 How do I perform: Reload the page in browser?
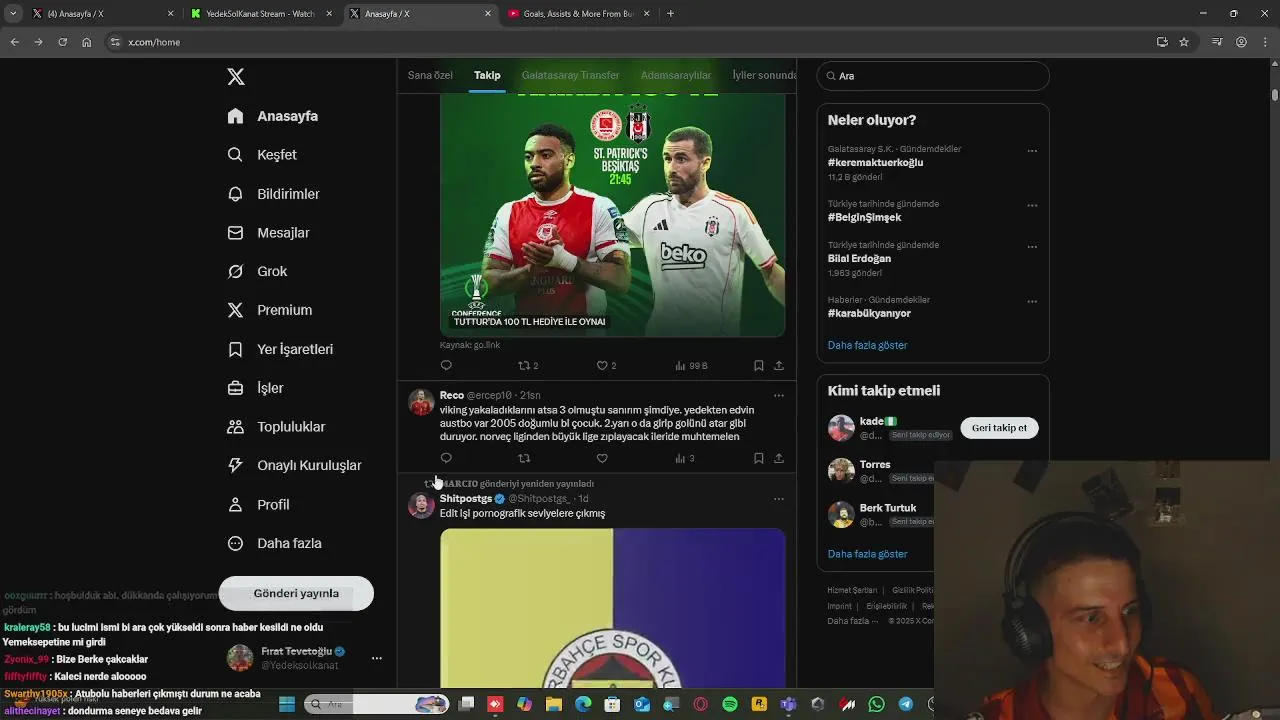click(62, 42)
